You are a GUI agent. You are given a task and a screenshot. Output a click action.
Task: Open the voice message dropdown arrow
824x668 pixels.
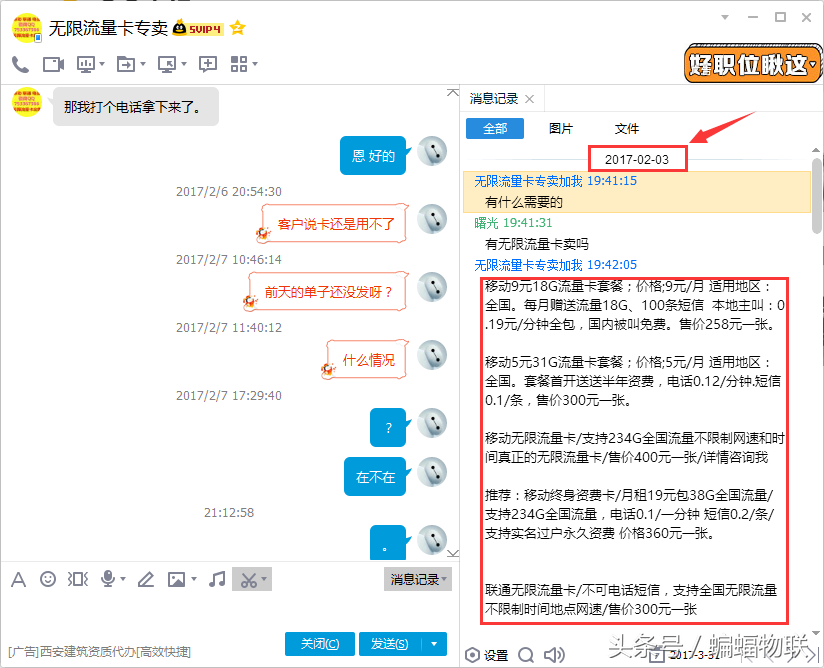123,578
